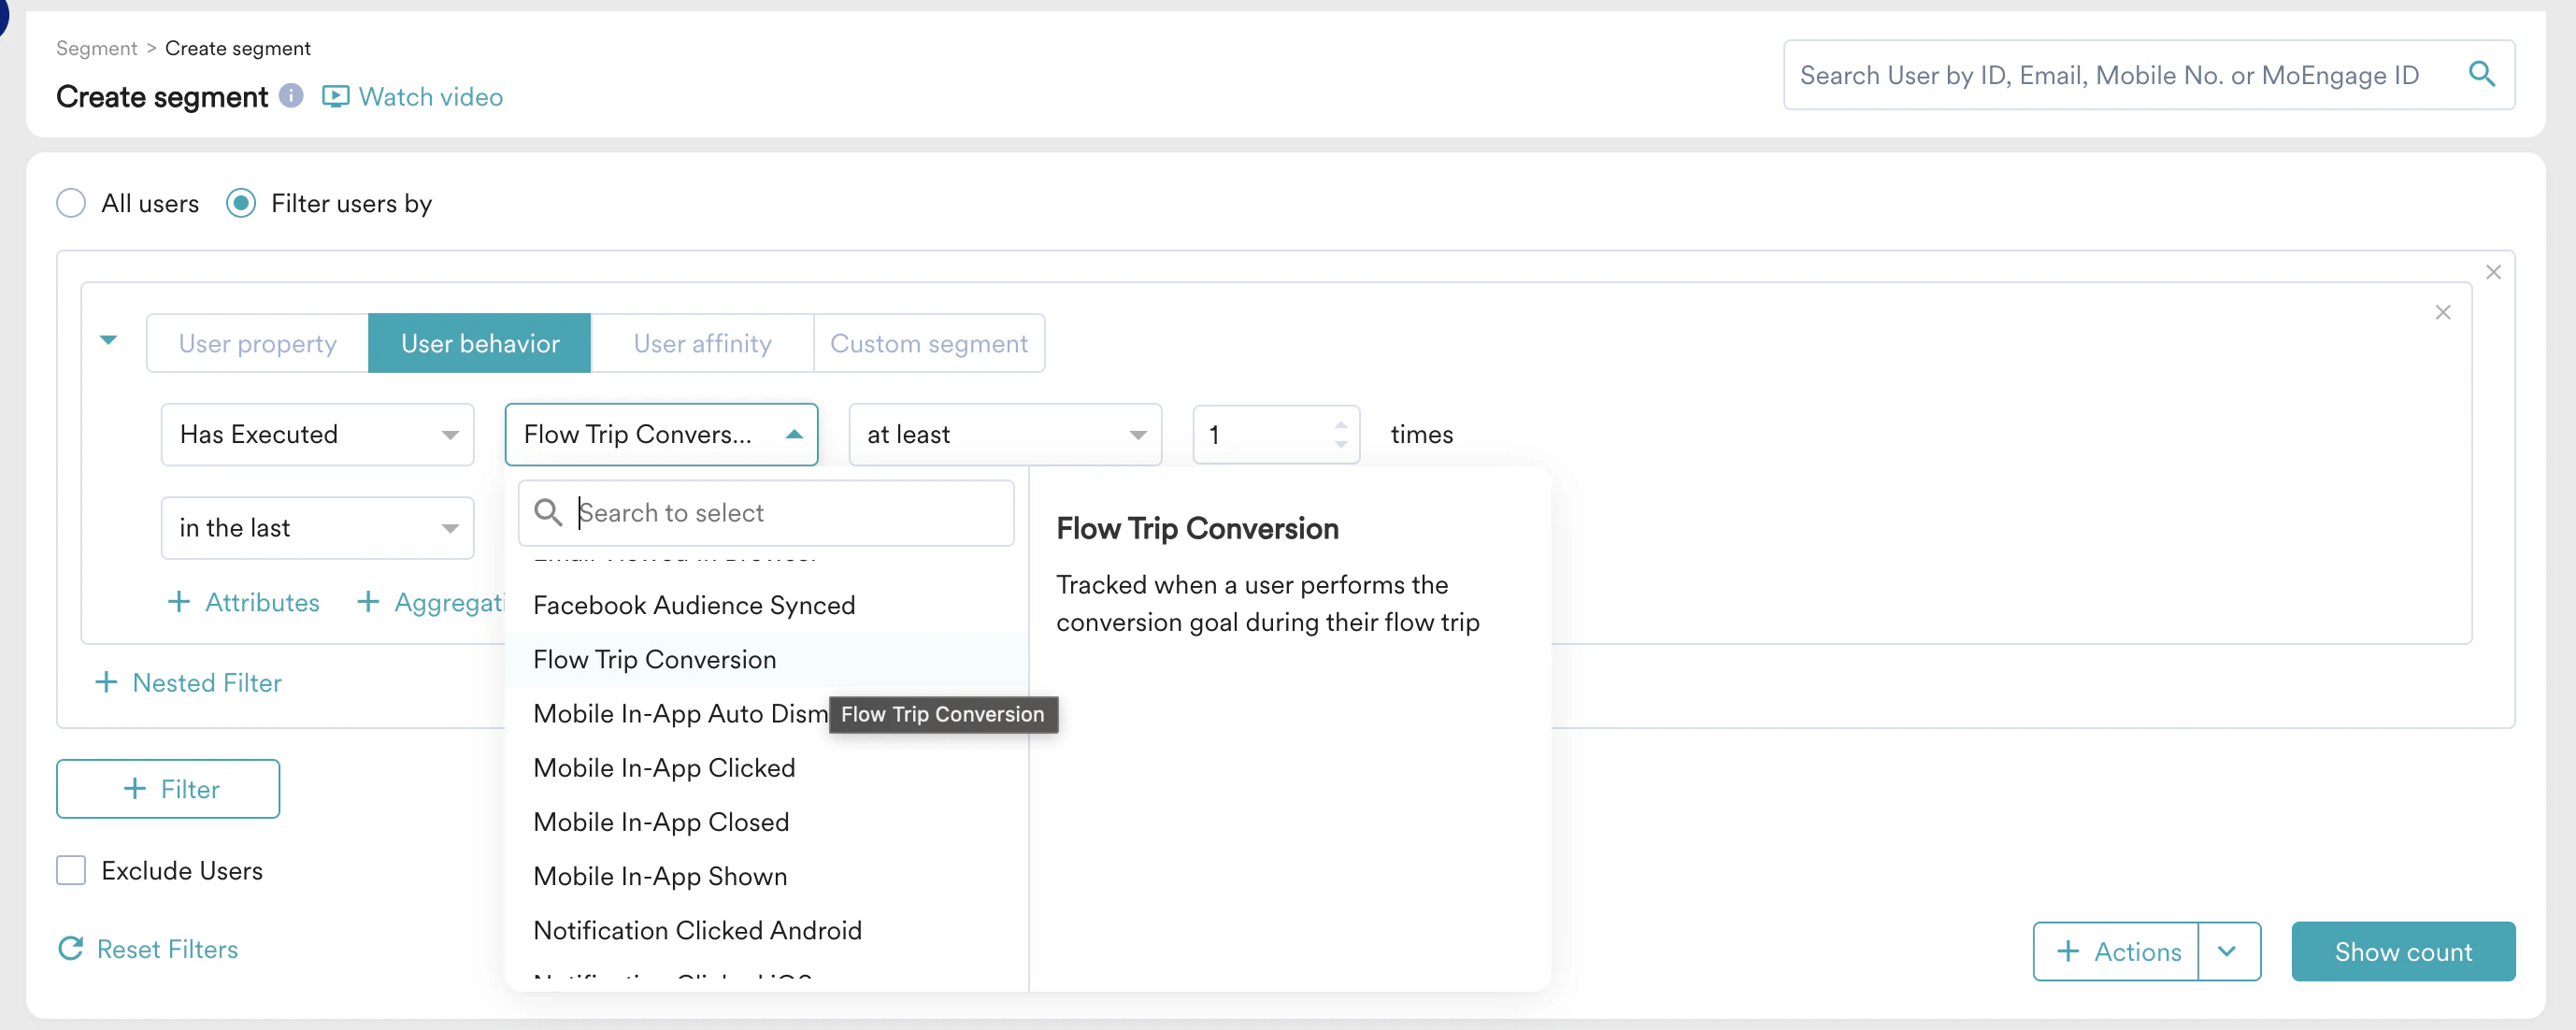Switch to the User property tab
Screen dimensions: 2576x1030
point(258,344)
